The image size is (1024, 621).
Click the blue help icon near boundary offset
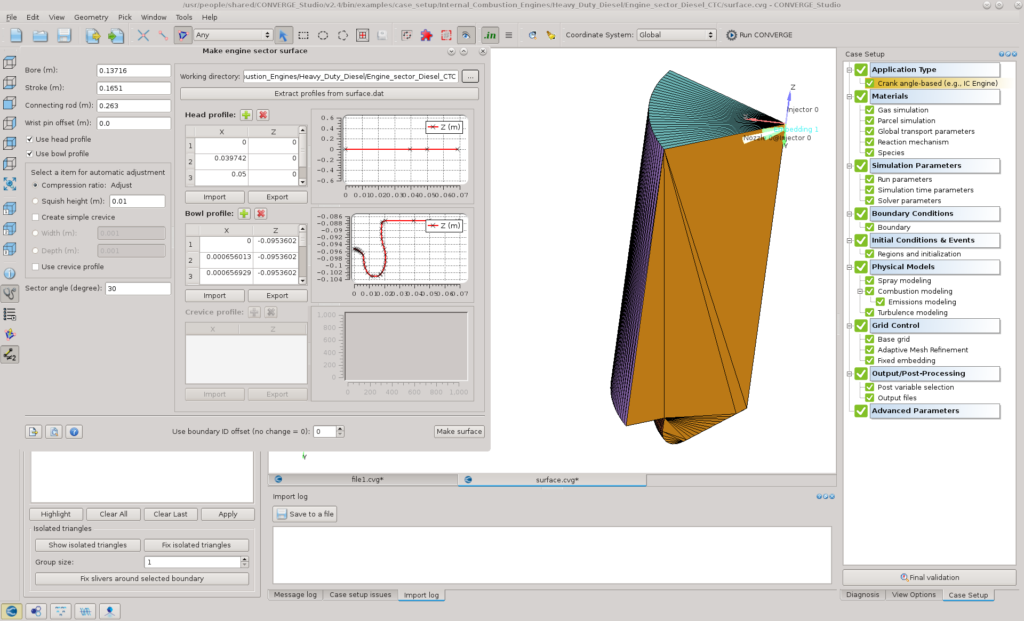point(74,432)
